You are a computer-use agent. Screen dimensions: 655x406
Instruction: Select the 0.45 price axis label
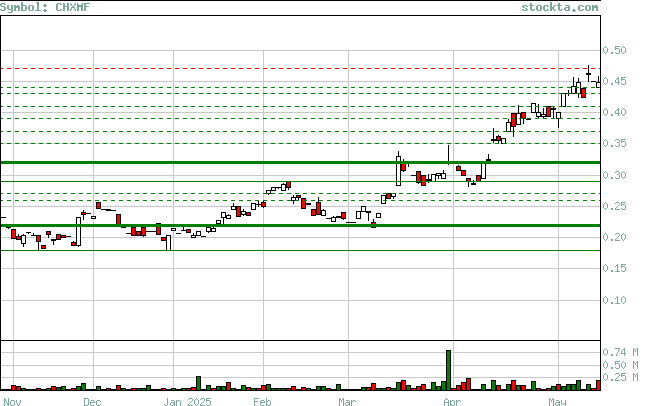click(614, 81)
